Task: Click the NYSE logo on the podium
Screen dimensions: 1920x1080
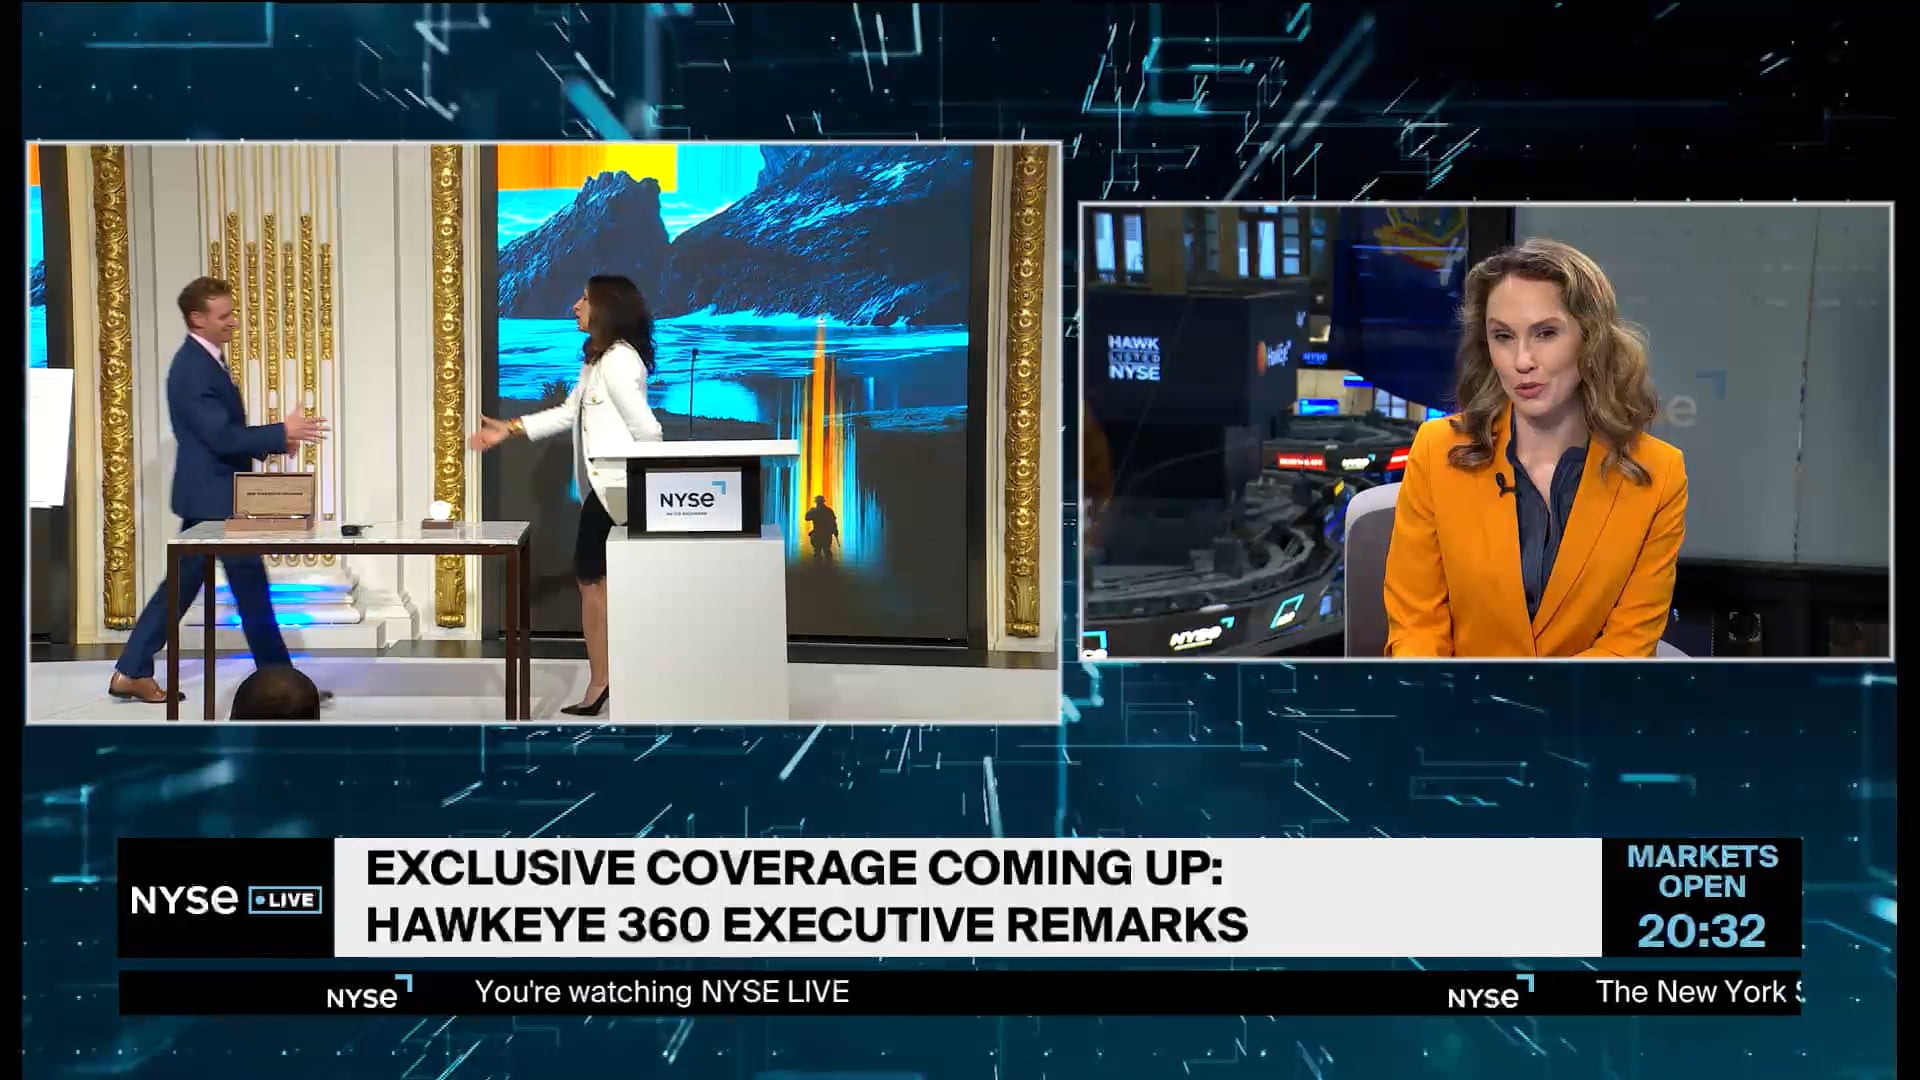Action: click(x=693, y=498)
